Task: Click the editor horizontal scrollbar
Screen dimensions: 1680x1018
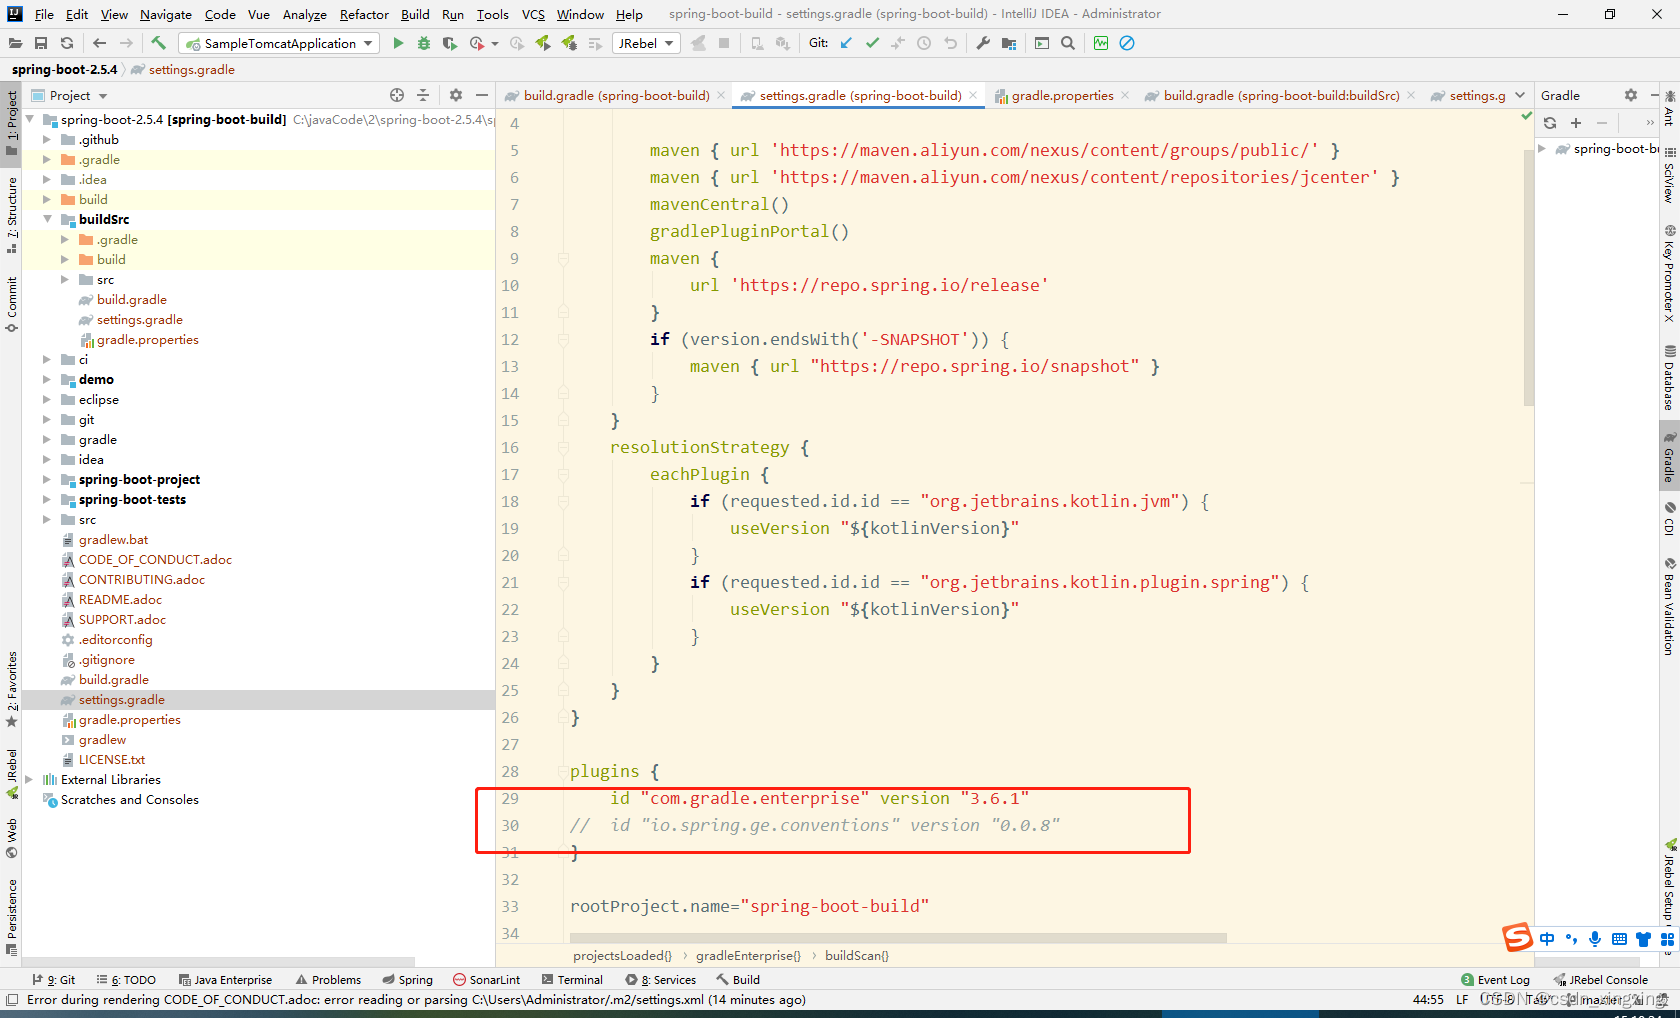Action: 898,938
